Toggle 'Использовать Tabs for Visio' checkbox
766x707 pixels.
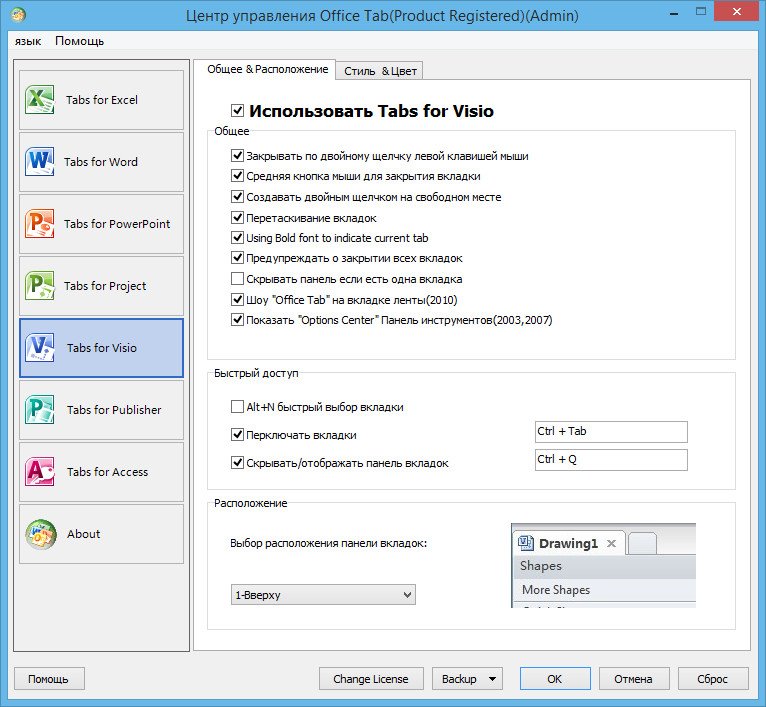[x=237, y=110]
